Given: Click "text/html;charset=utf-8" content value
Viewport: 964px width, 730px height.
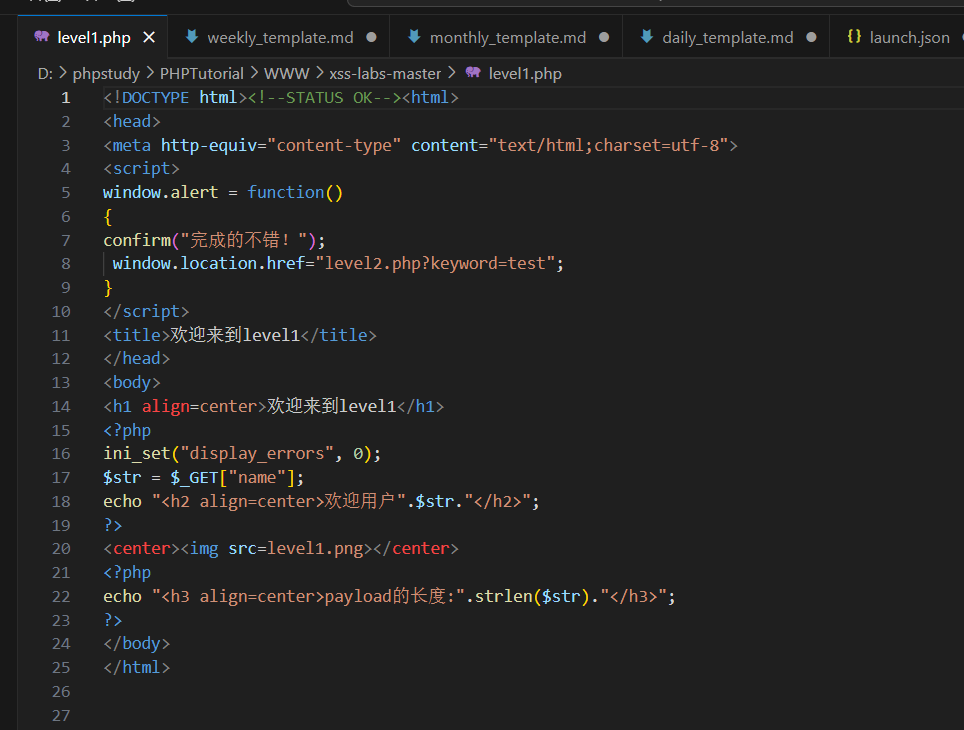Looking at the screenshot, I should pos(609,146).
